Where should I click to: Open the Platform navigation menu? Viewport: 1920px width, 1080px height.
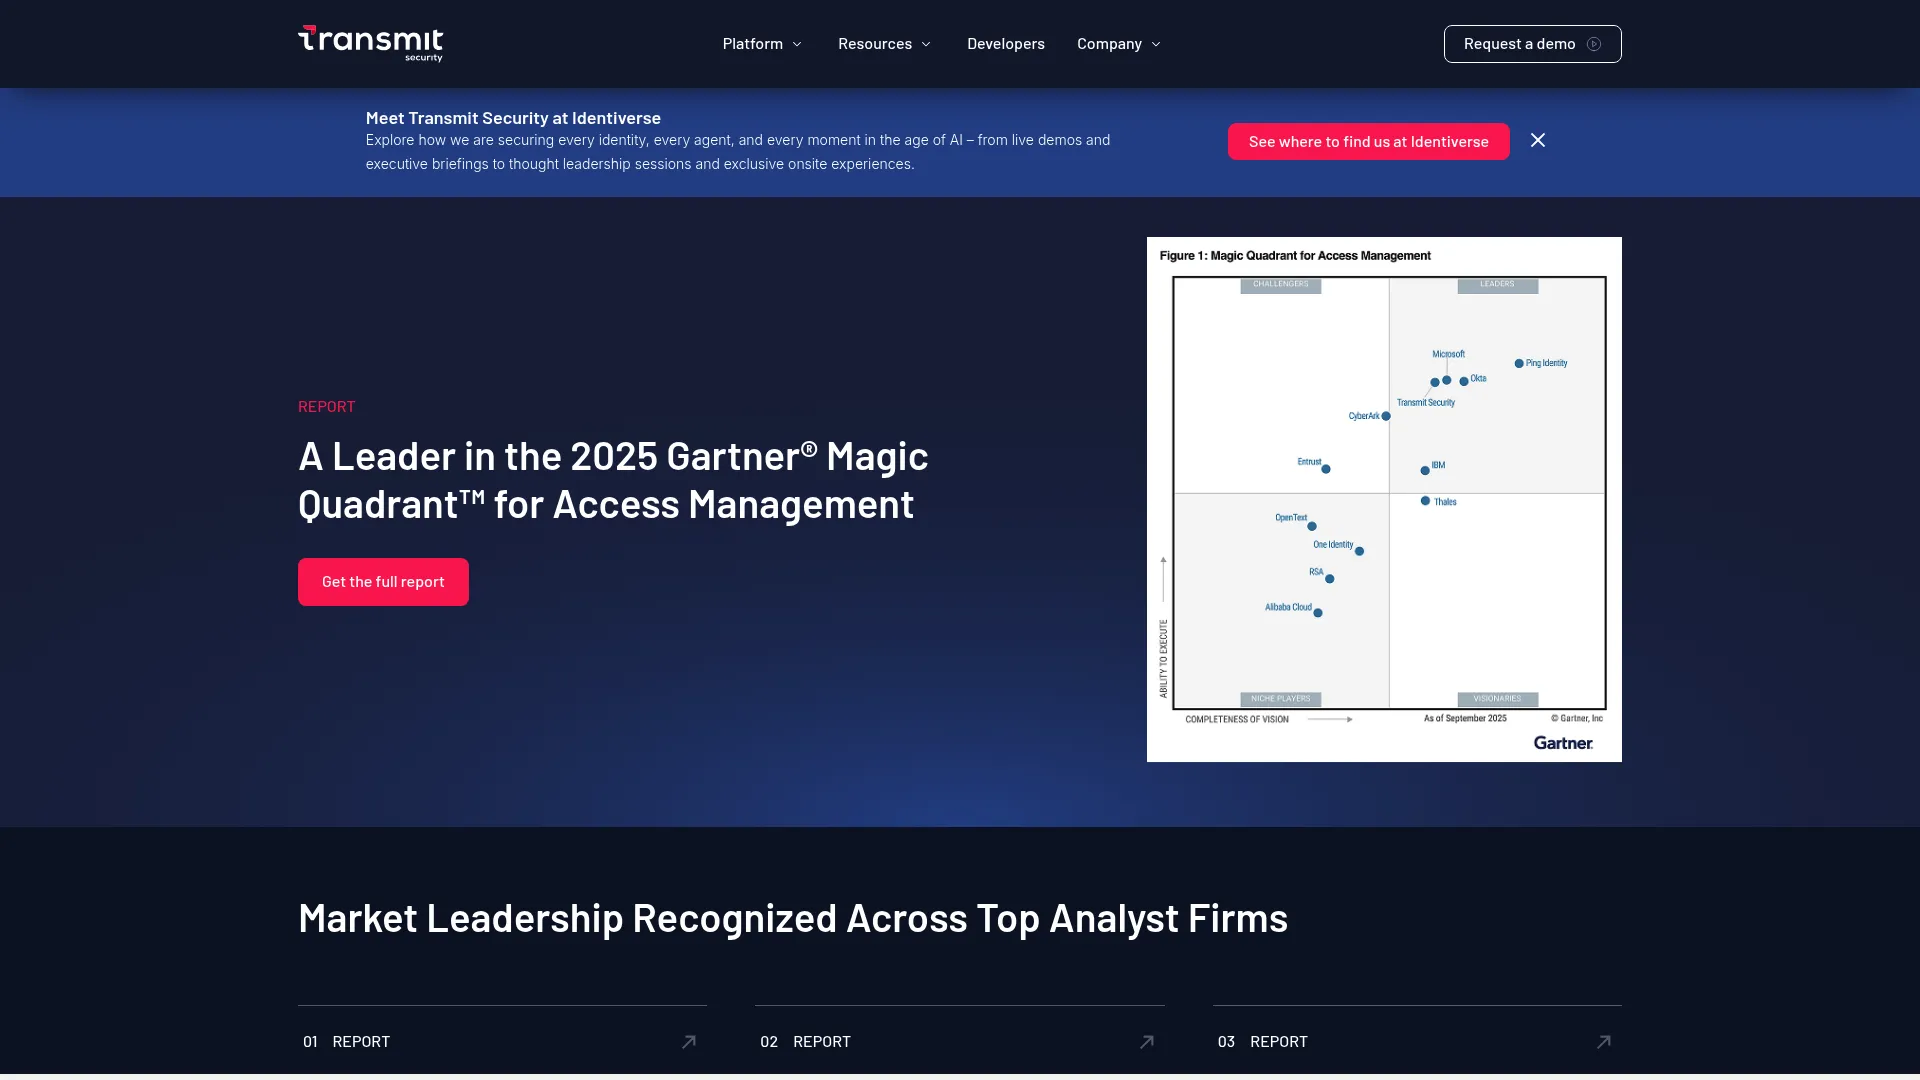click(x=762, y=44)
